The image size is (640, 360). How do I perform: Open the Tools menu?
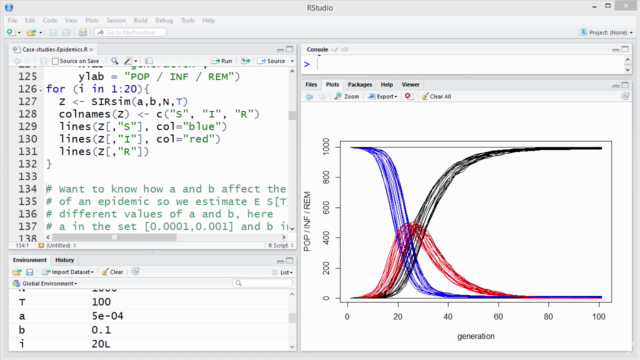[188, 20]
